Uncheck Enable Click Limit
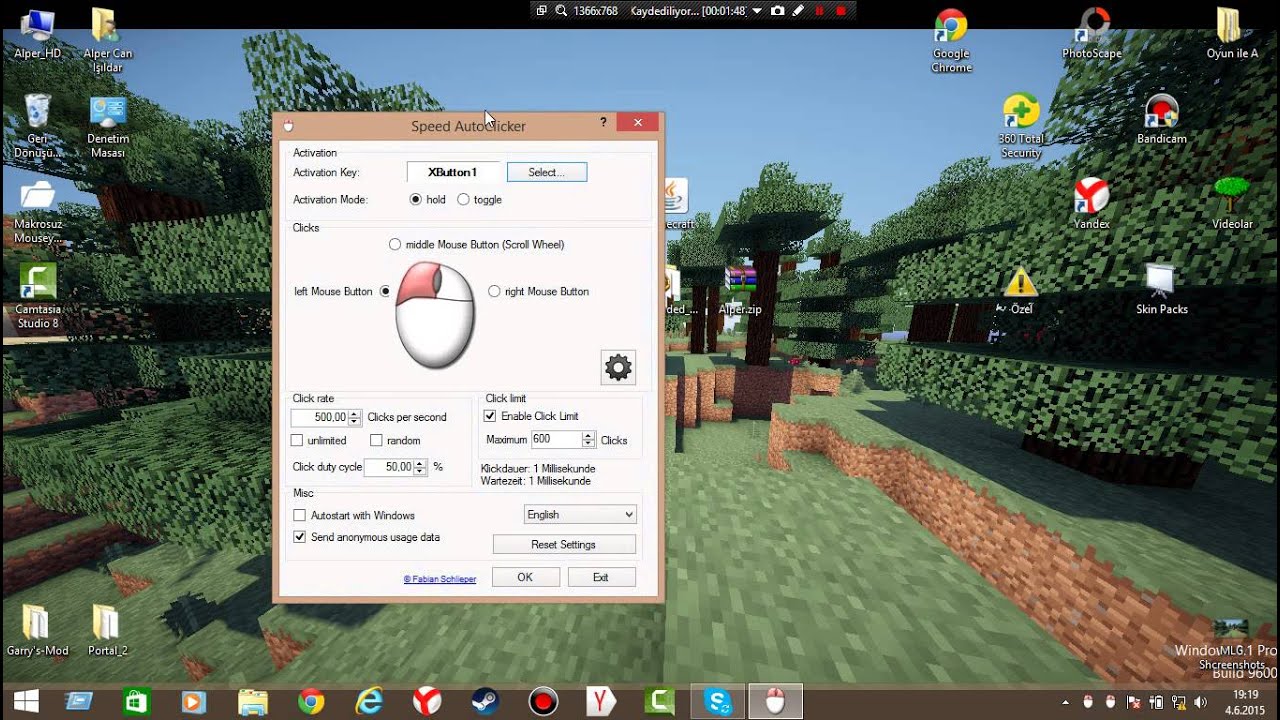 (x=490, y=416)
